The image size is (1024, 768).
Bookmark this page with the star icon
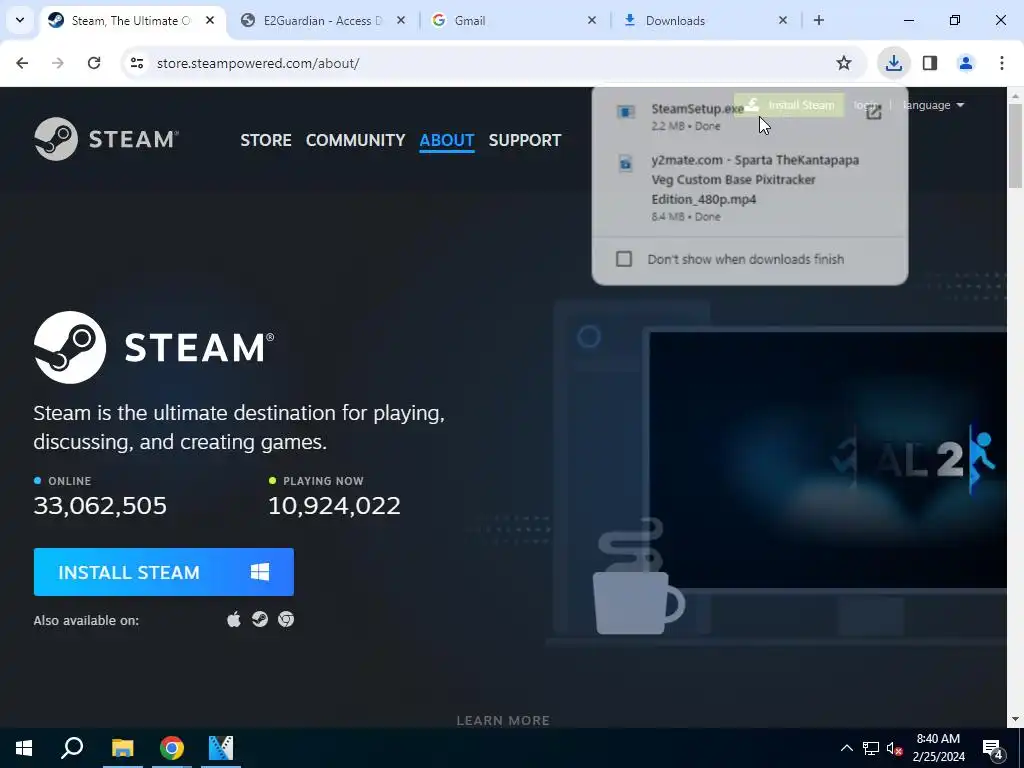pos(844,63)
